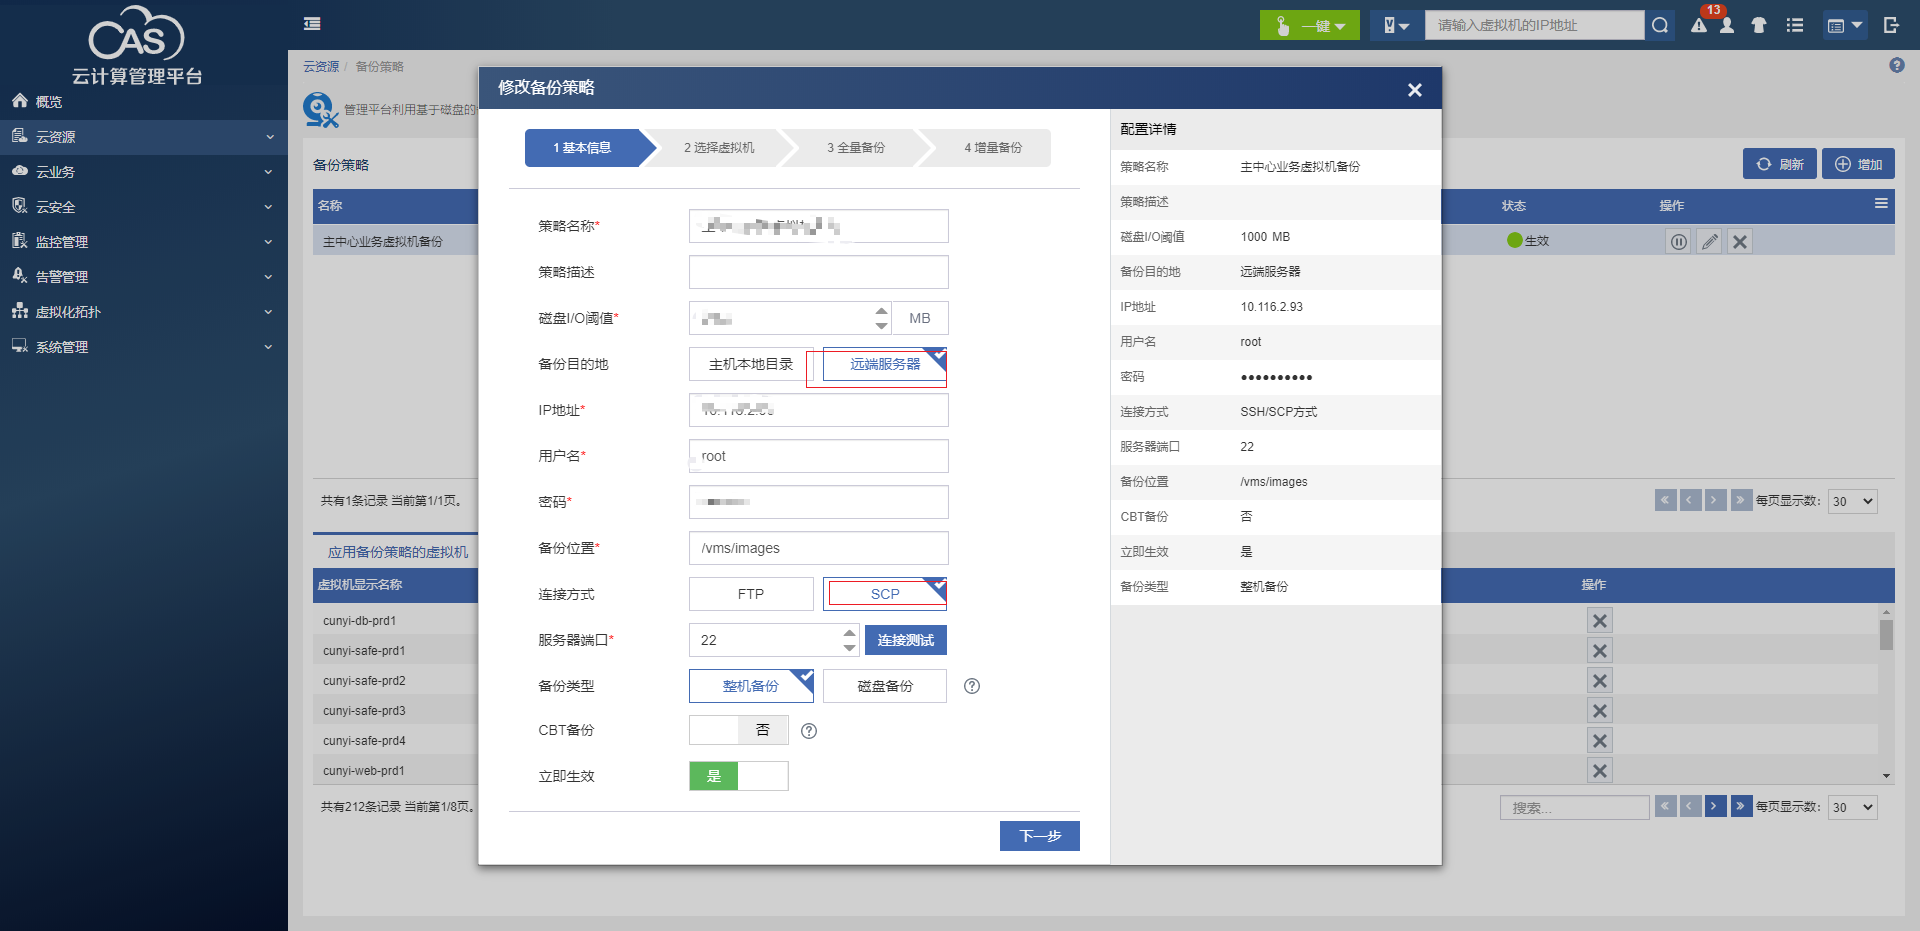This screenshot has height=931, width=1920.
Task: Click the alarm bell icon with badge 13
Action: coord(1699,25)
